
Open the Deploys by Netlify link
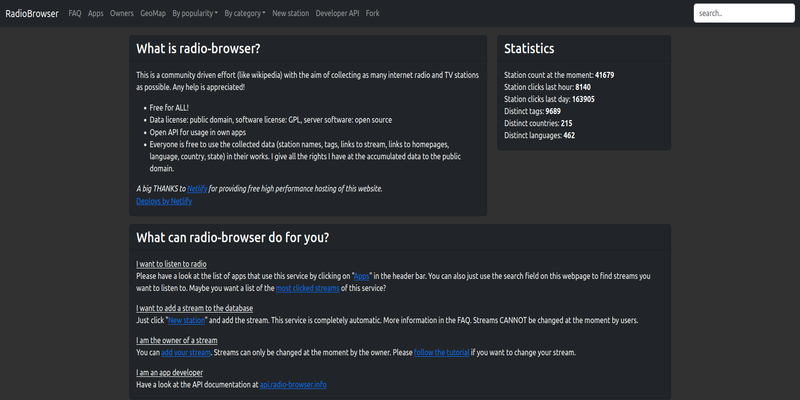click(x=164, y=201)
